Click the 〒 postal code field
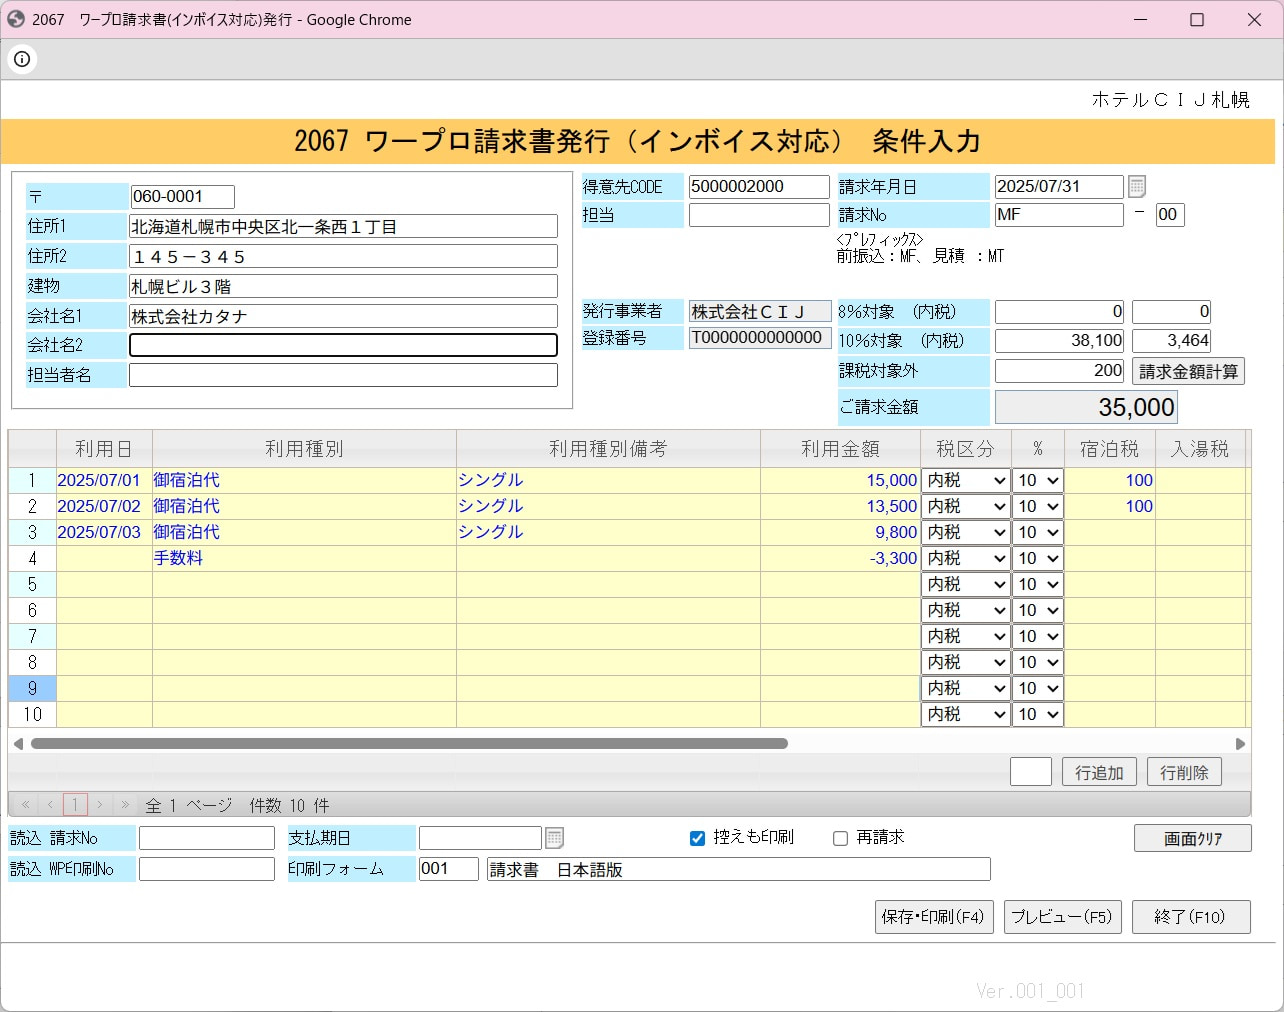Screen dimensions: 1284x1012 182,197
